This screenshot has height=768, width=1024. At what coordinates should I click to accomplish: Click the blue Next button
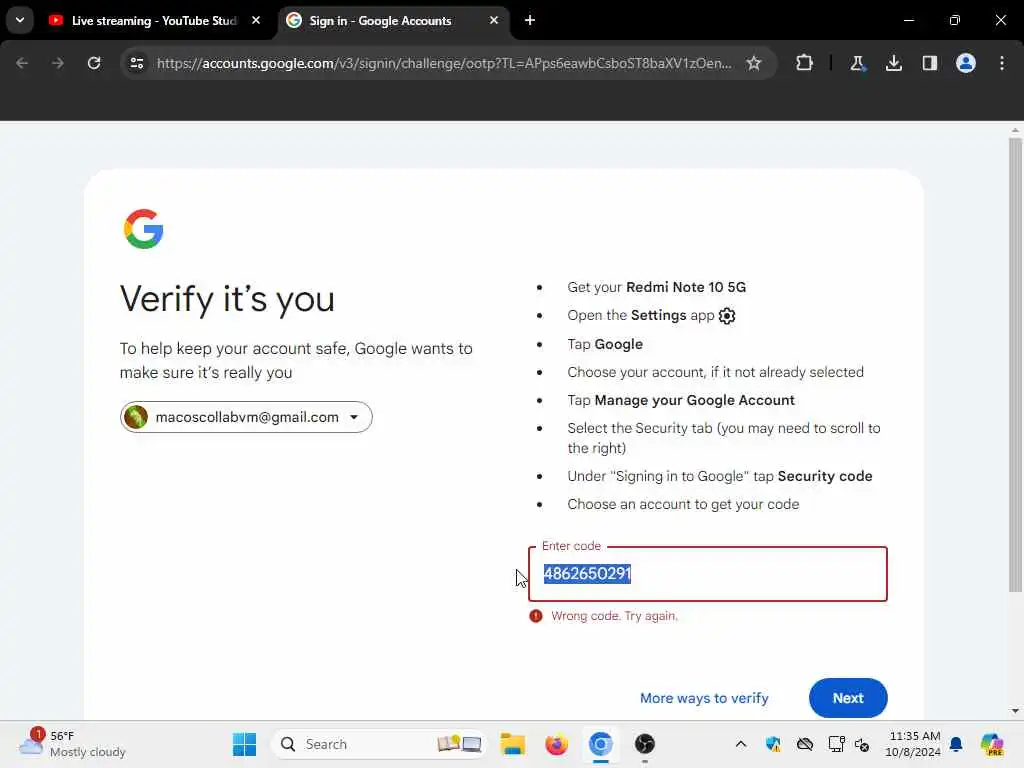848,698
